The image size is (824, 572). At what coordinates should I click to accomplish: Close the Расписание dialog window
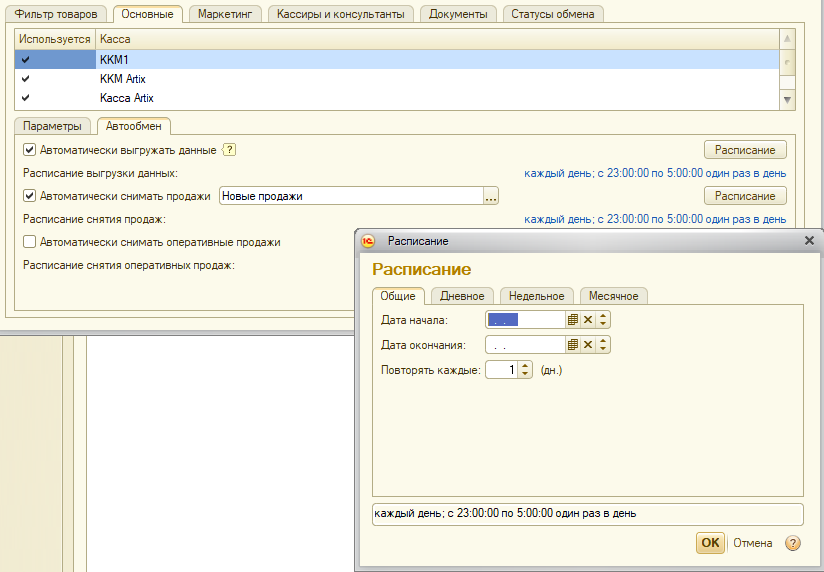click(809, 241)
